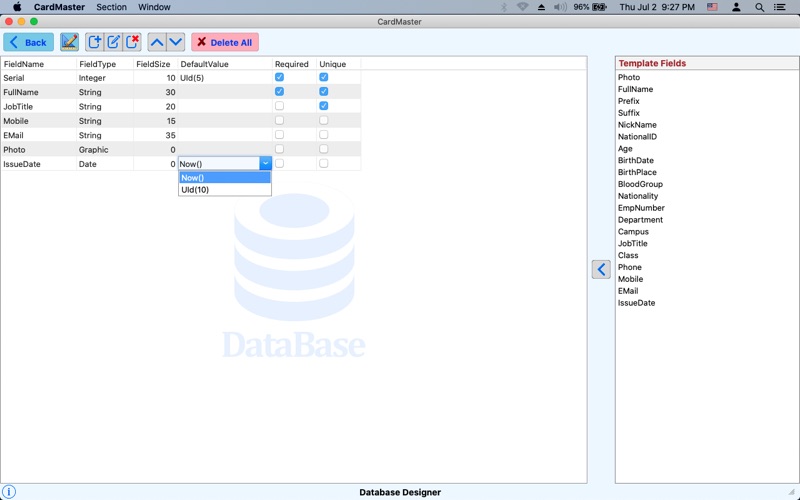This screenshot has height=500, width=800.
Task: Select the Serial field name cell
Action: pos(38,78)
